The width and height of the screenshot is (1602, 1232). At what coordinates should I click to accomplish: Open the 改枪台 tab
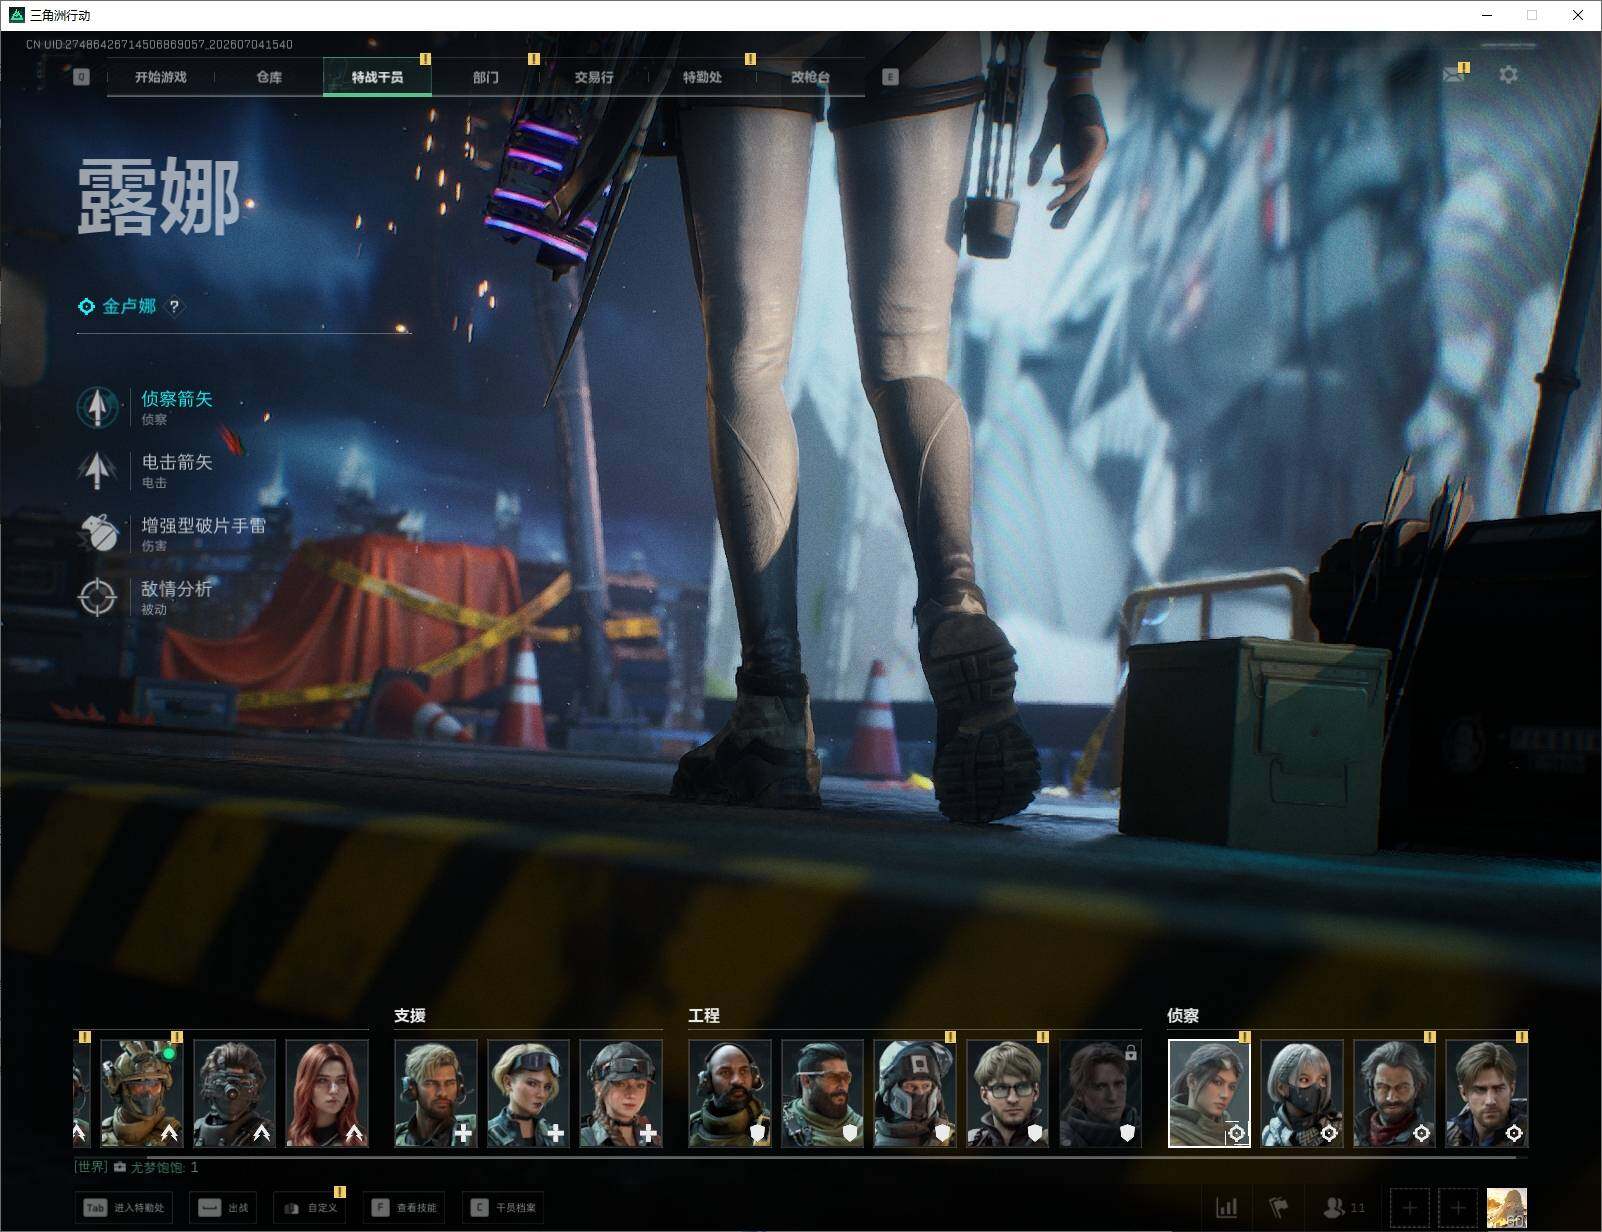coord(810,77)
